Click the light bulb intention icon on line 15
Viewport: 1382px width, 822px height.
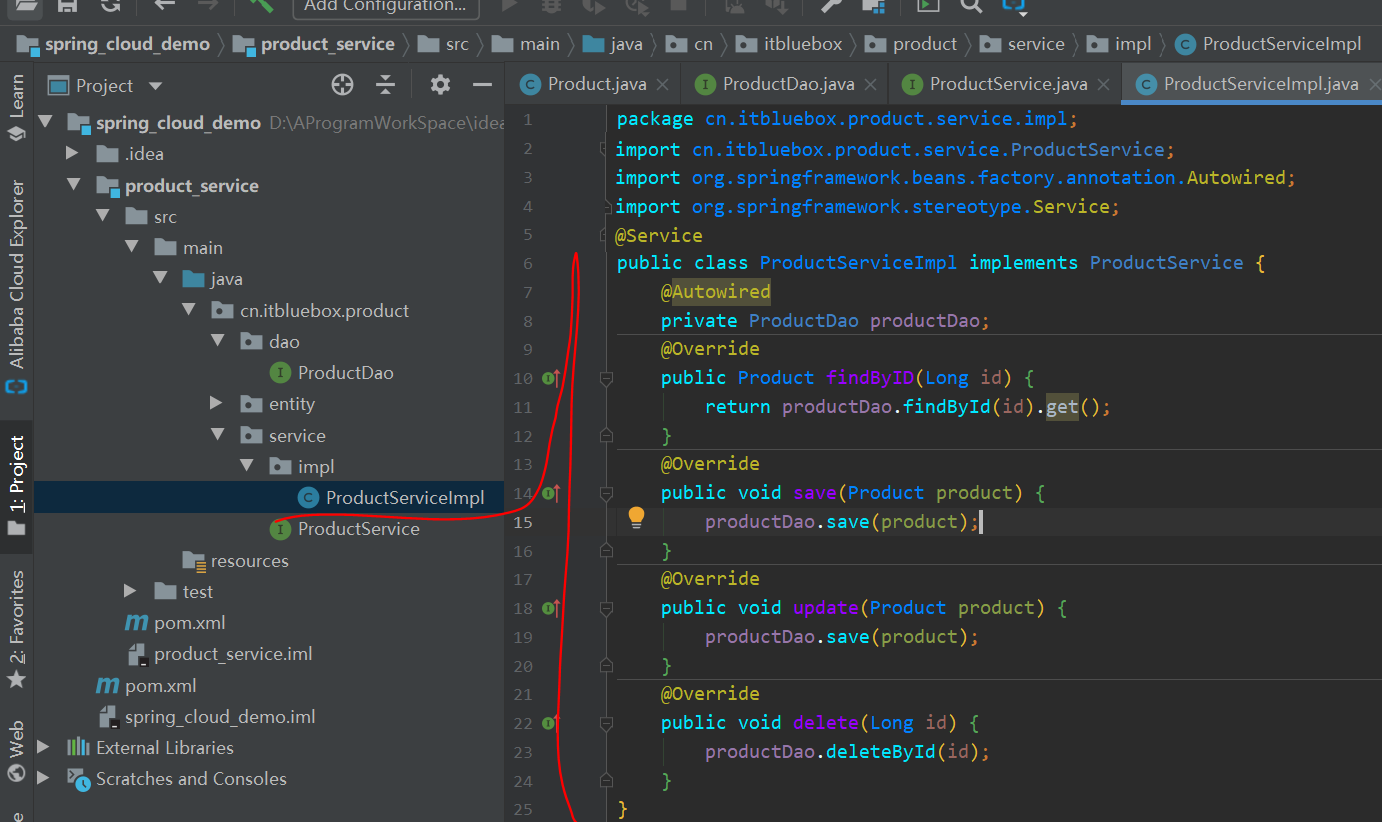(636, 517)
